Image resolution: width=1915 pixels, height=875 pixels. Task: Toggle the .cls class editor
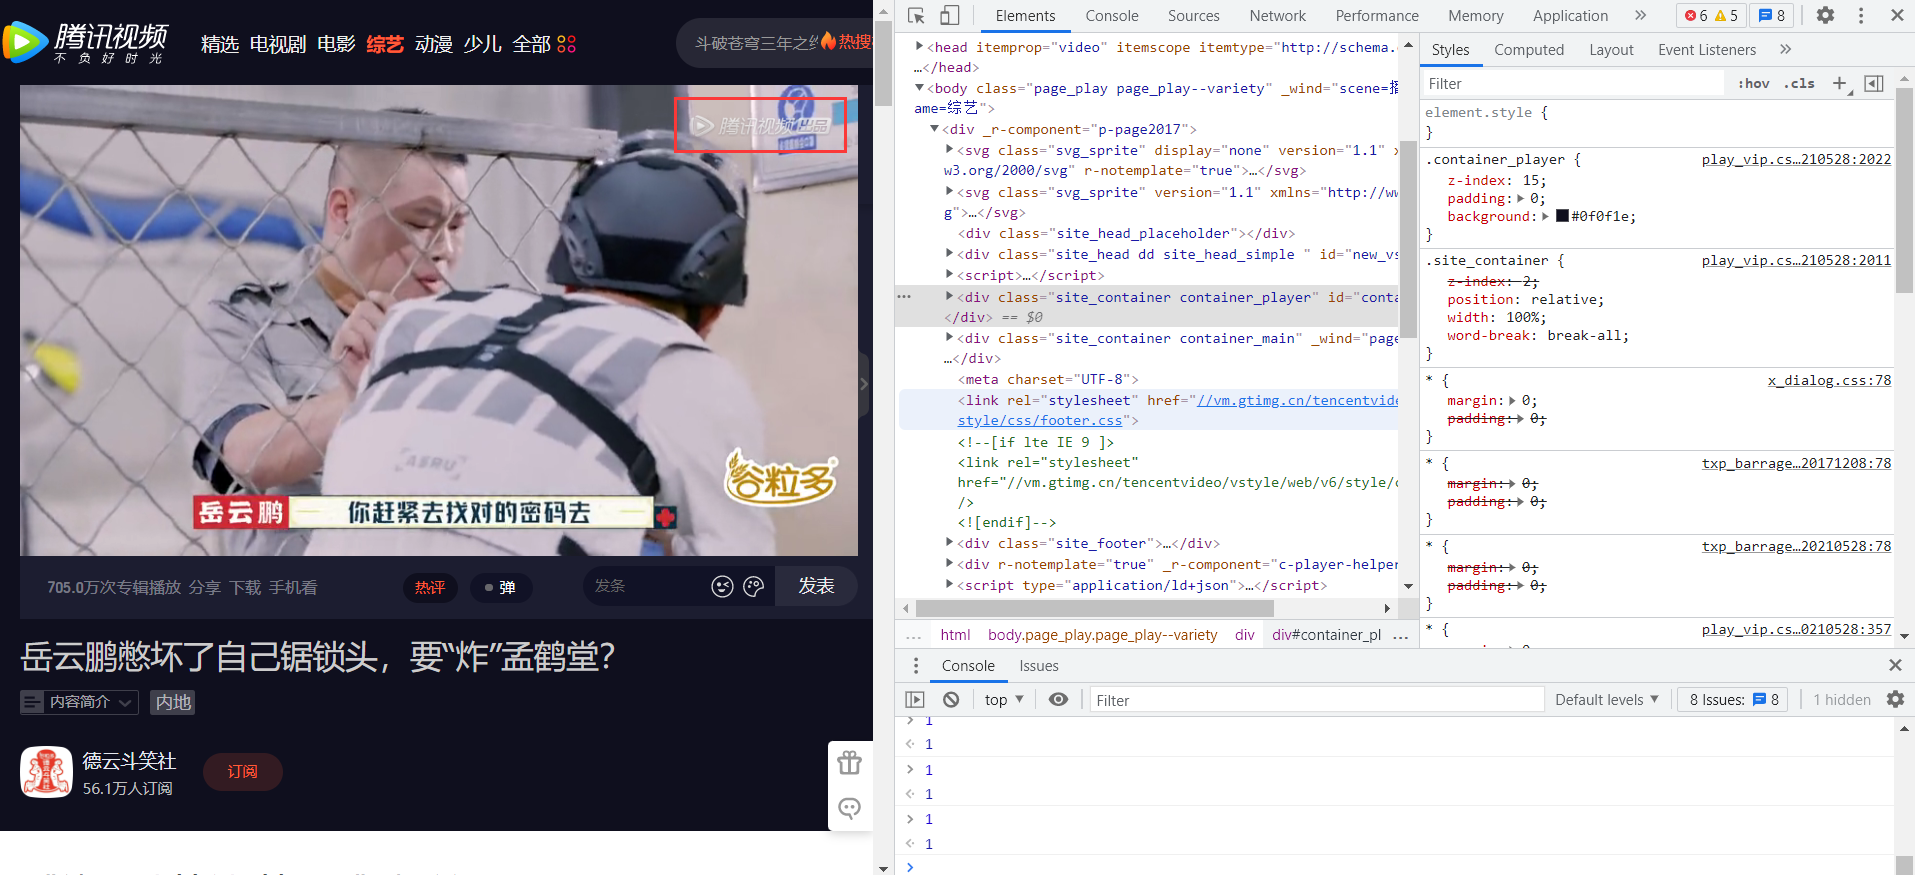pos(1799,84)
